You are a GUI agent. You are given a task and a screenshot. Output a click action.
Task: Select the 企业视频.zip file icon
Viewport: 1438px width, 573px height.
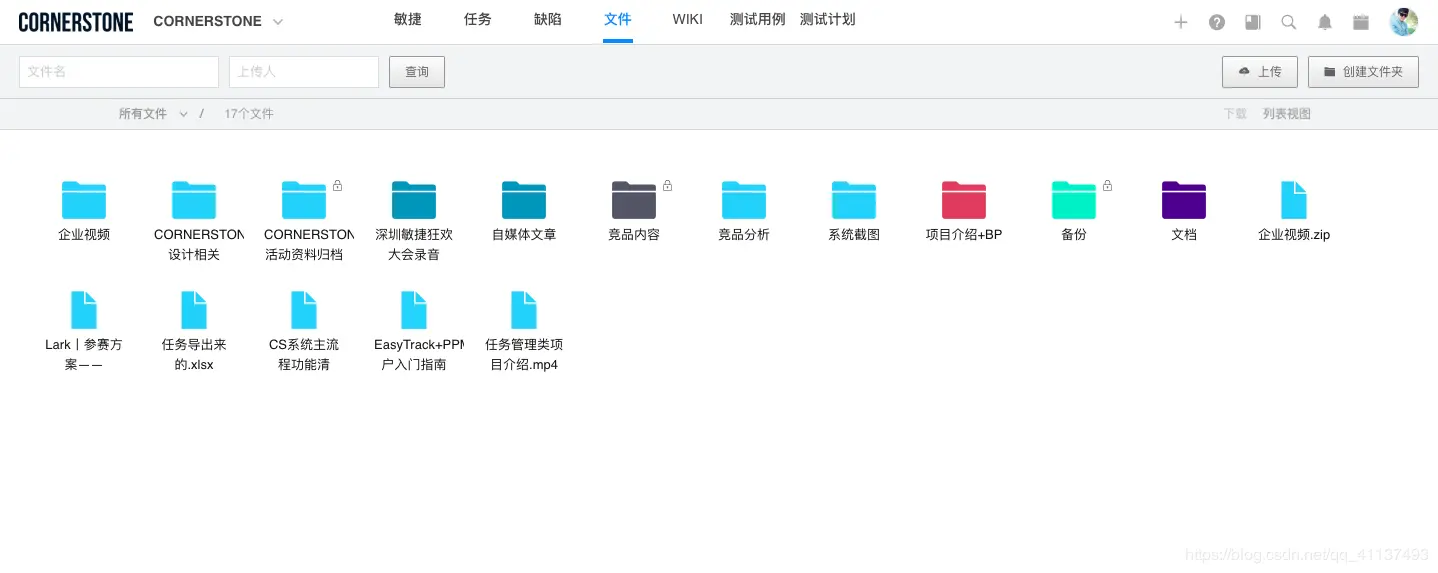pyautogui.click(x=1294, y=200)
